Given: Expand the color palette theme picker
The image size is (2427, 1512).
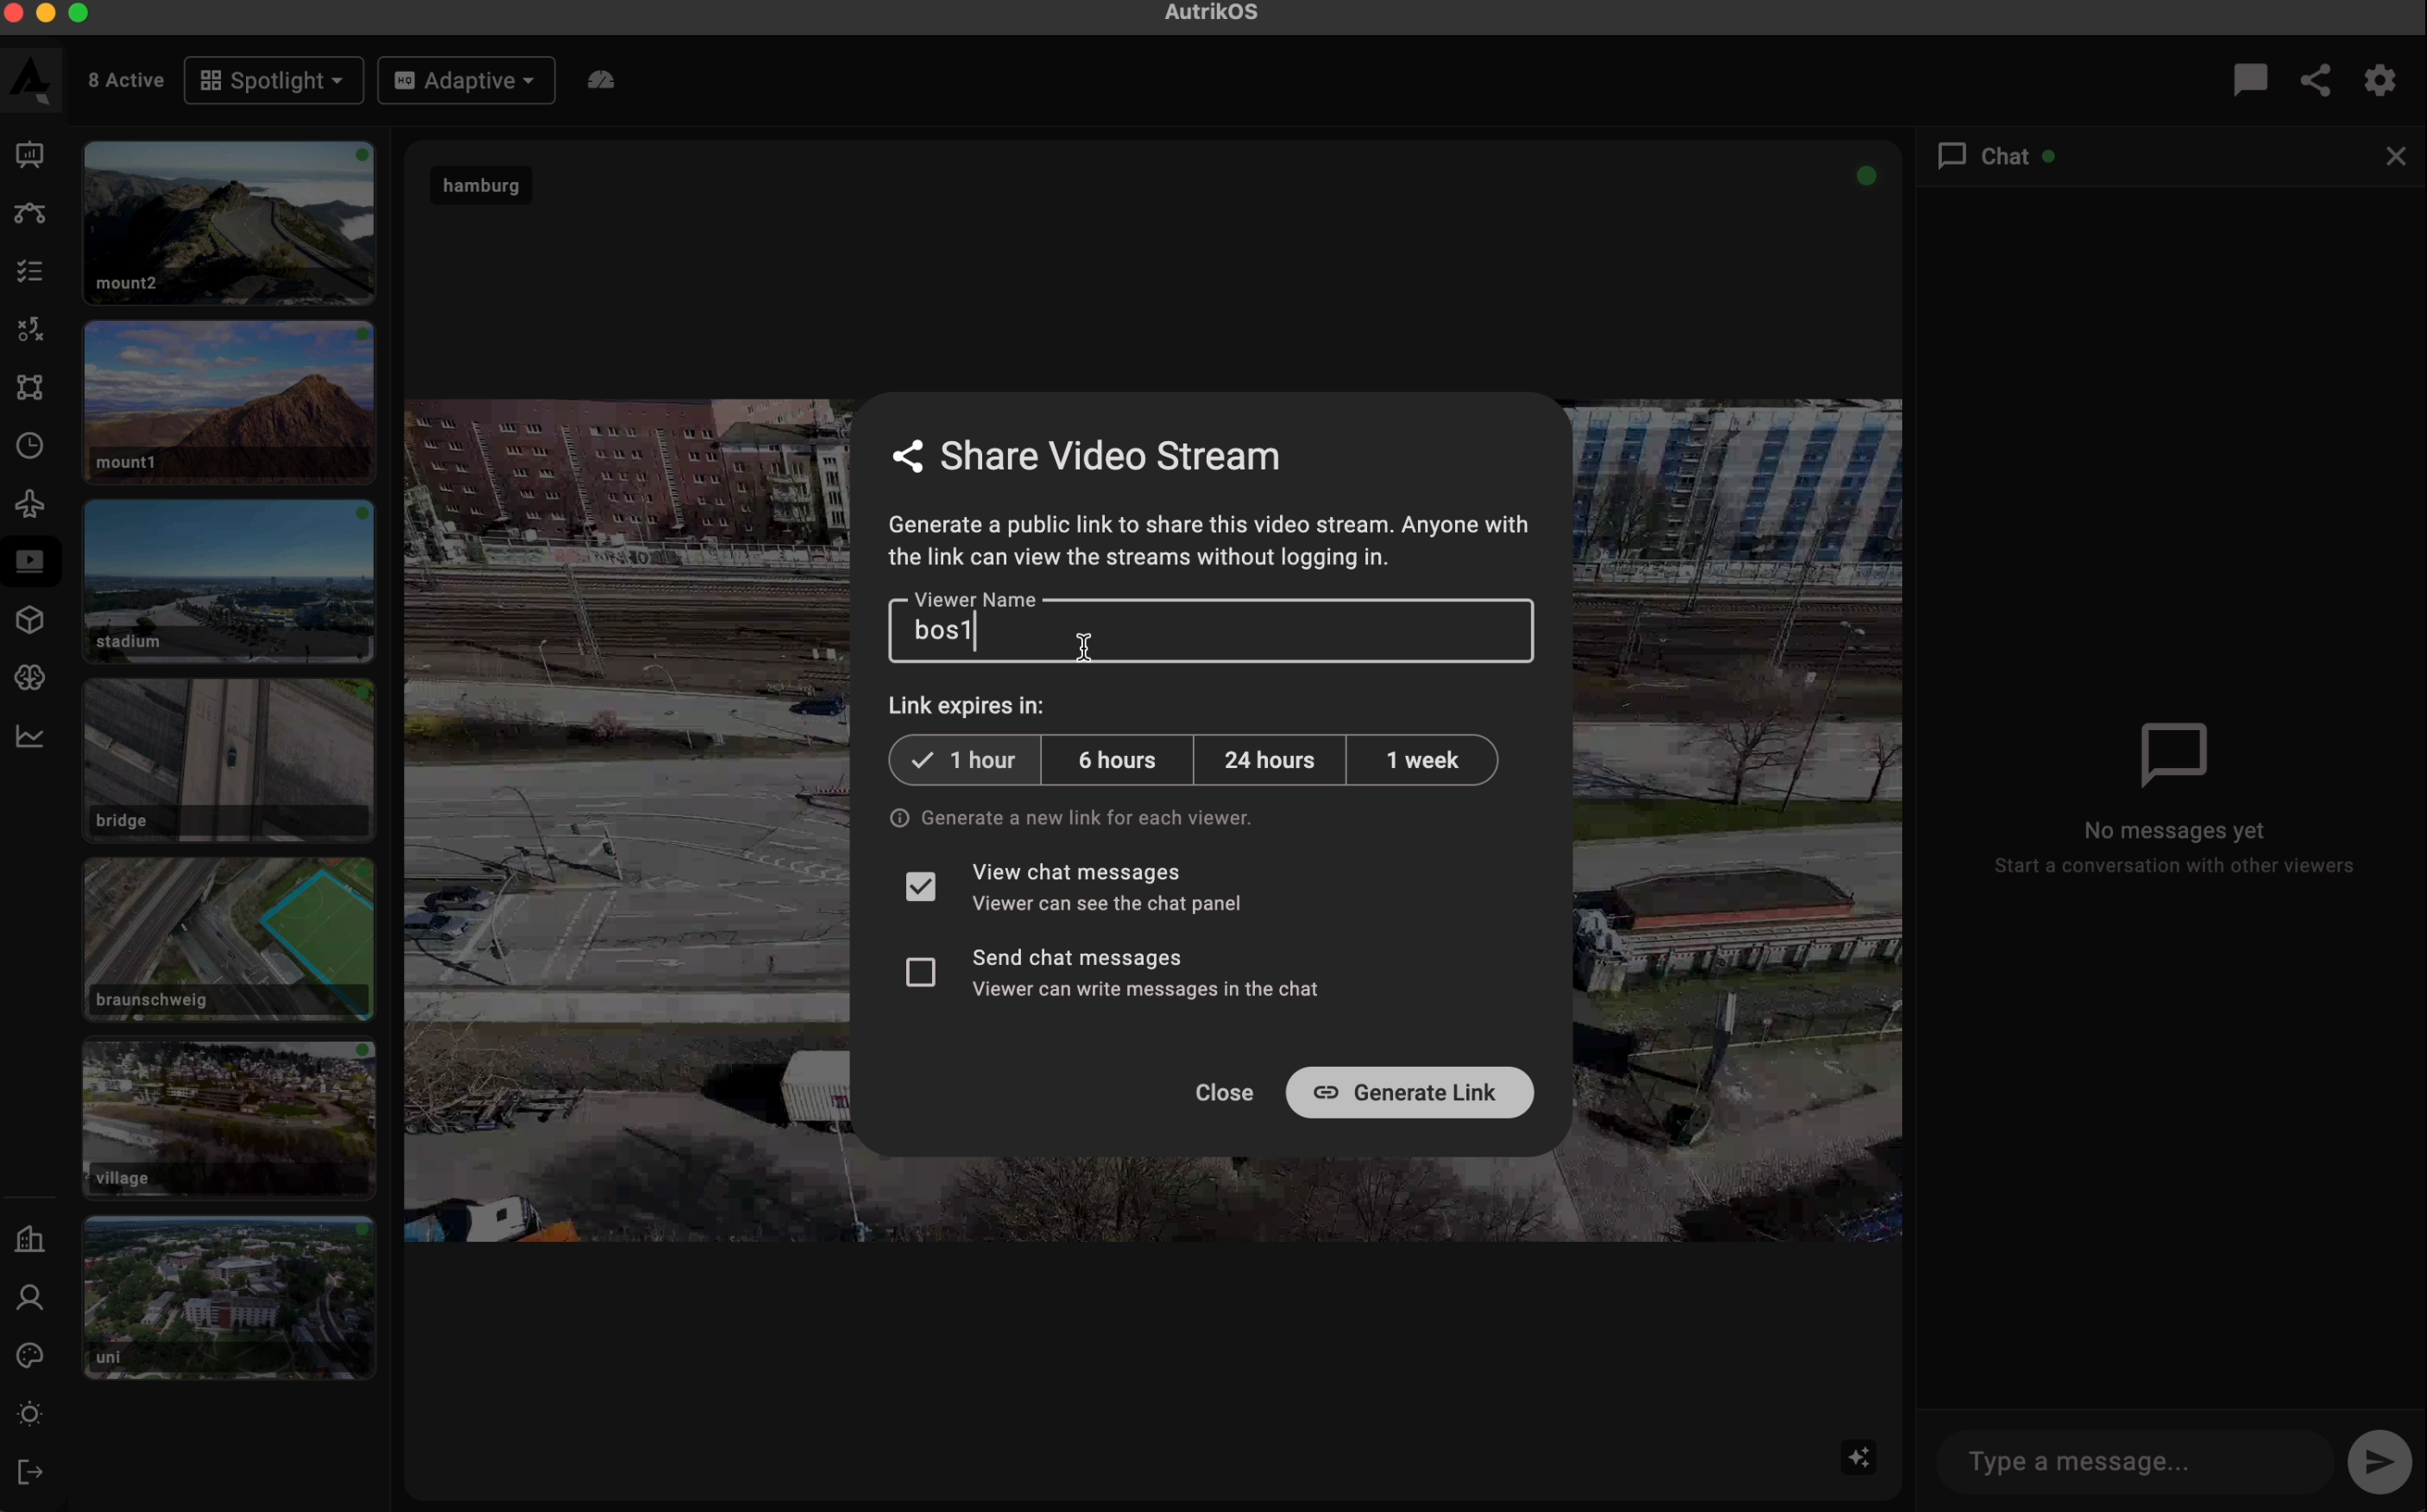Looking at the screenshot, I should tap(29, 1355).
